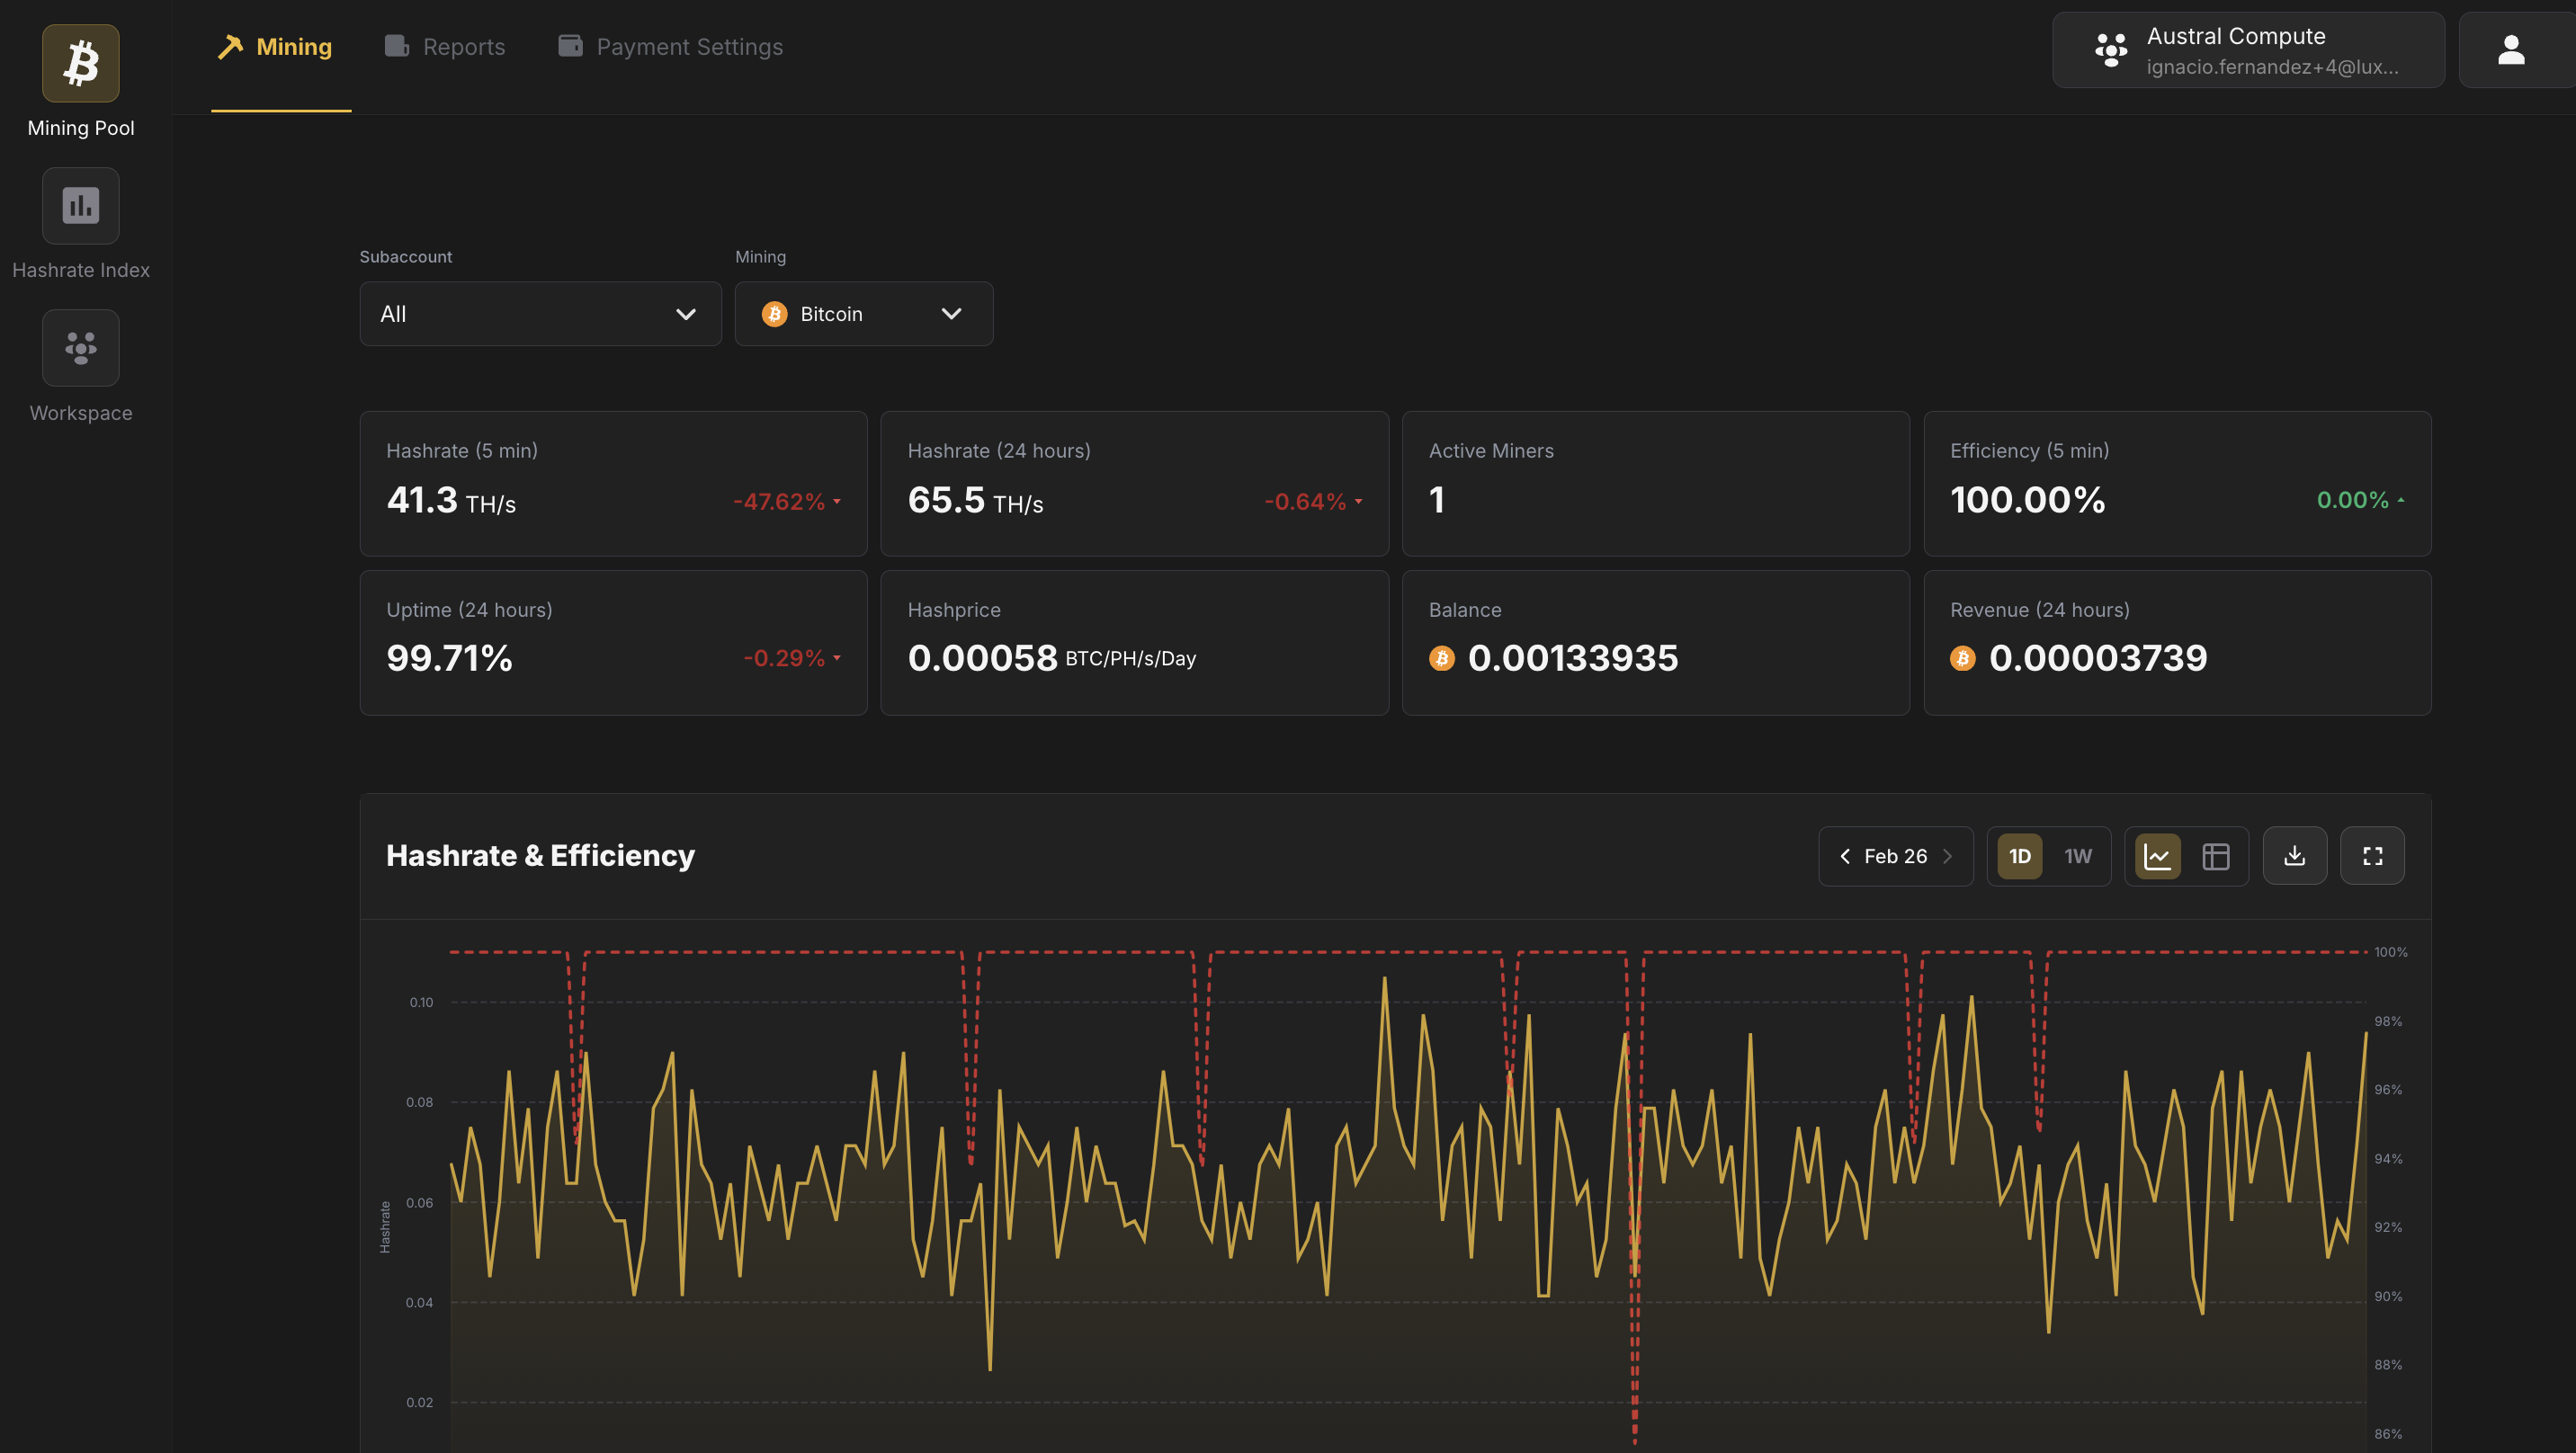This screenshot has height=1453, width=2576.
Task: Click the ignacio.fernandez email text
Action: [x=2272, y=67]
